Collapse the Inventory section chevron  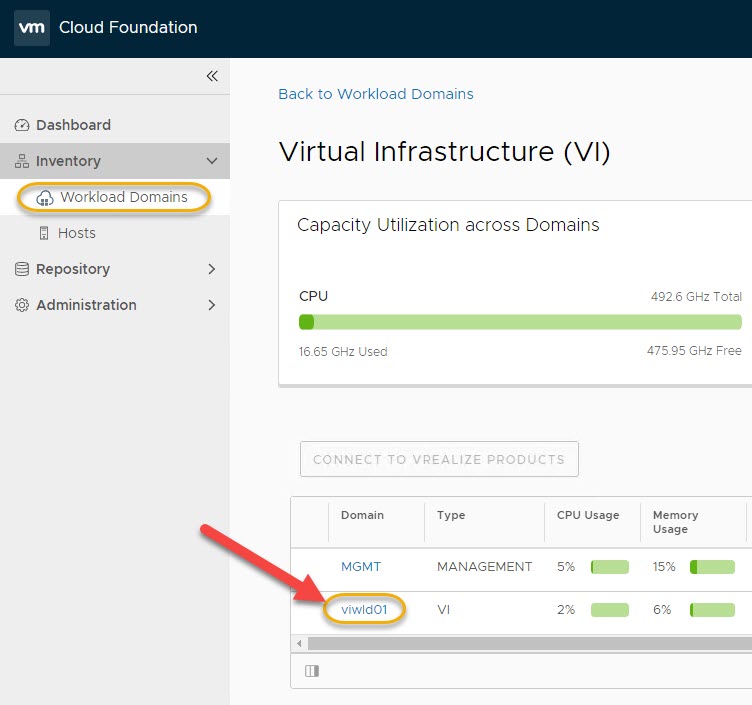(x=211, y=161)
